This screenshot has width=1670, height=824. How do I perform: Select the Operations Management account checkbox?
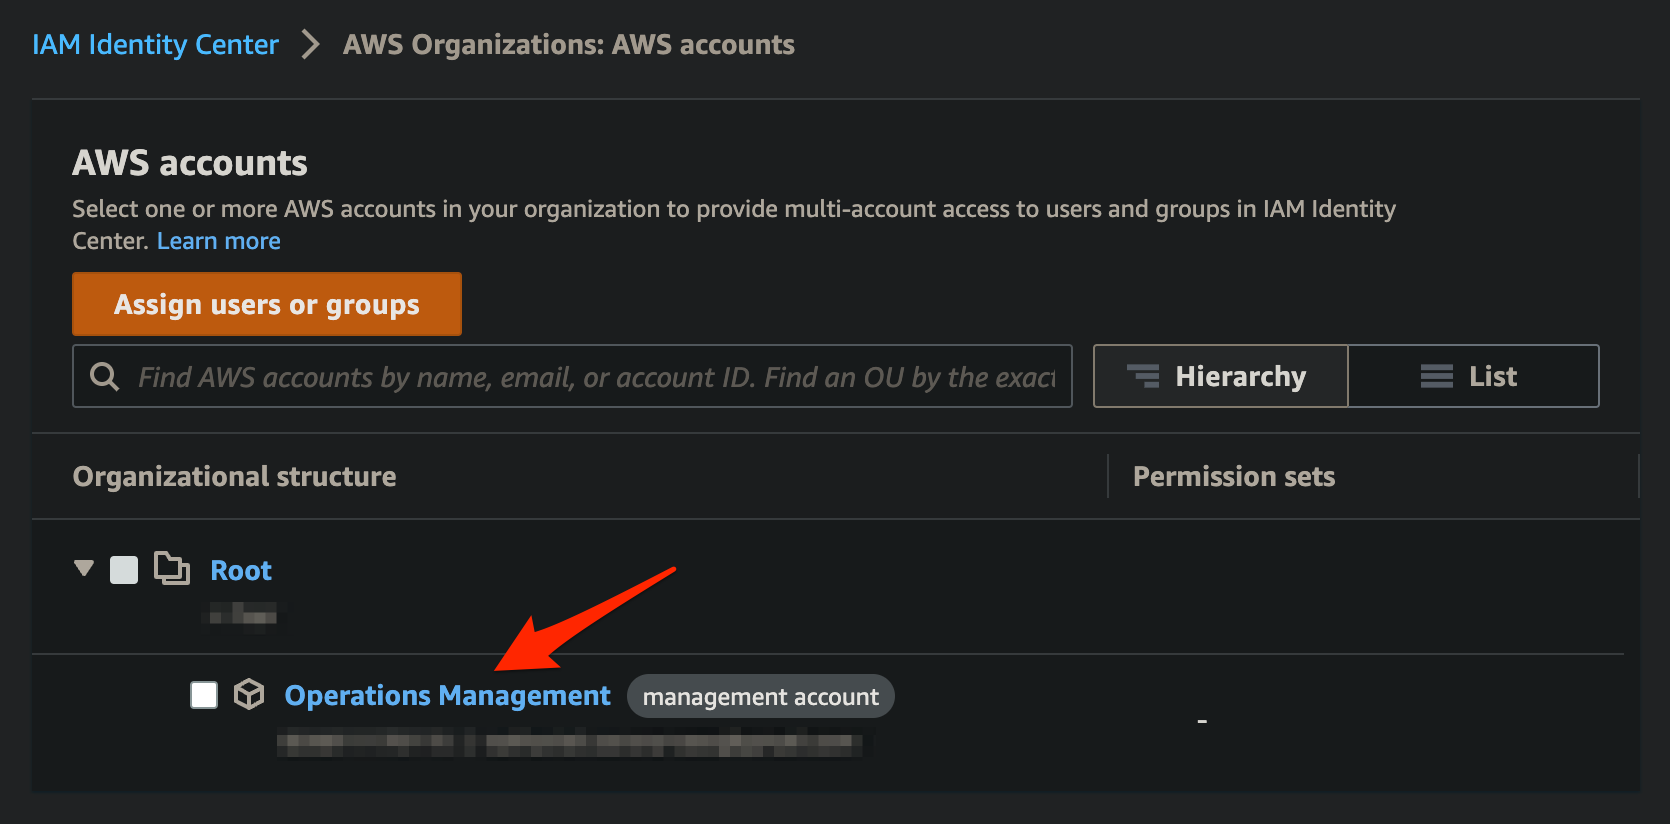coord(204,694)
